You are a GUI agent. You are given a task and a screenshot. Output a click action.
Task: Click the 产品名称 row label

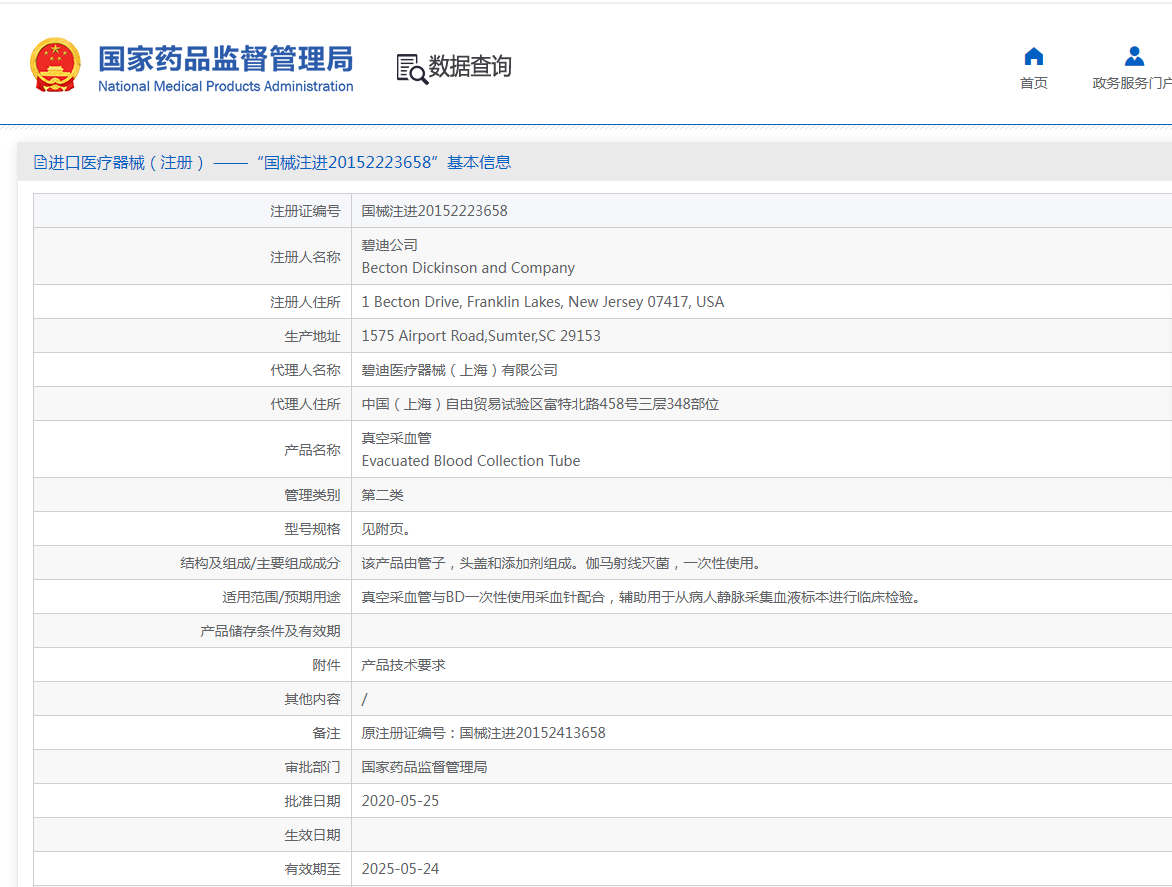coord(312,450)
